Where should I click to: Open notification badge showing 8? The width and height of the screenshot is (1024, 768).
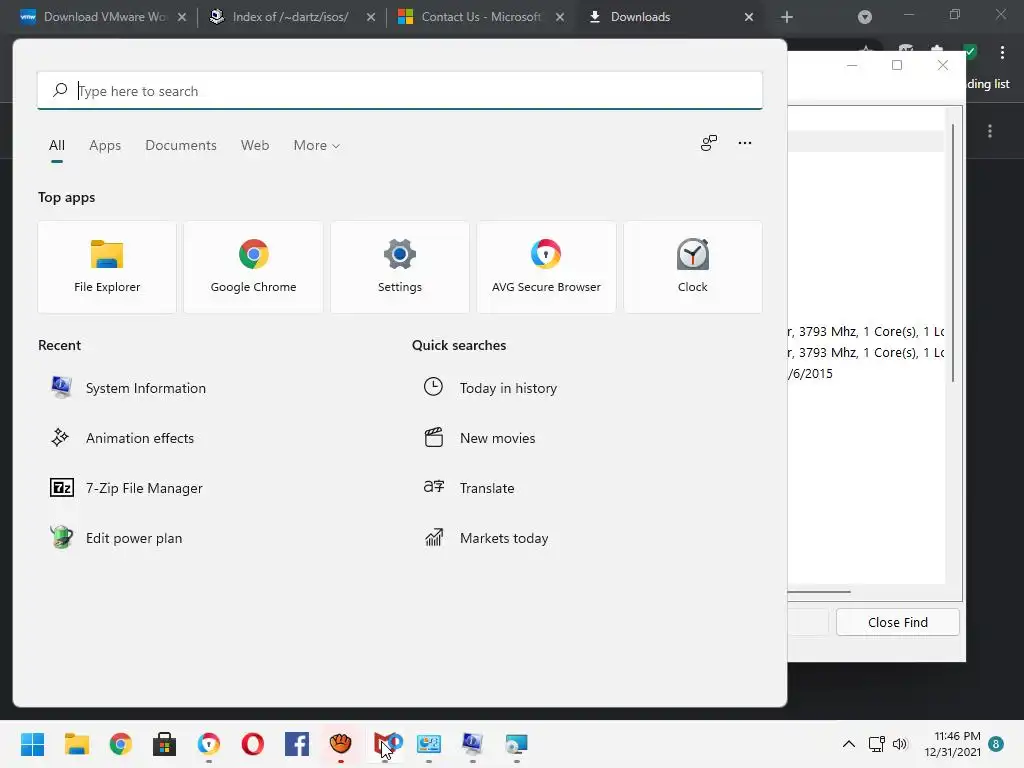coord(996,744)
